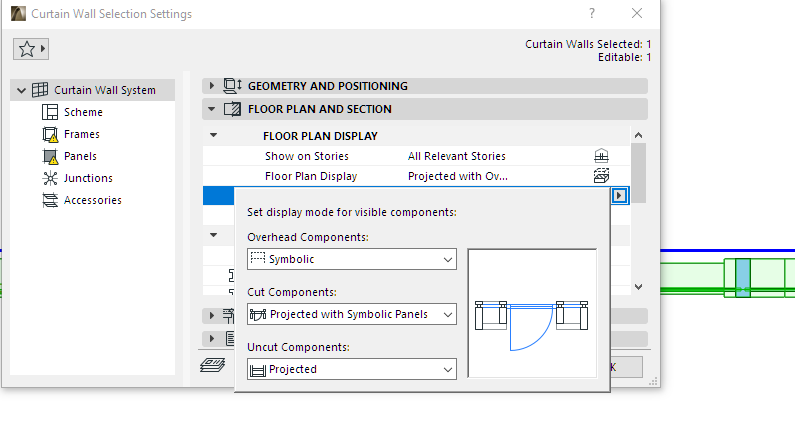
Task: Open the Cut Components dropdown
Action: pos(351,314)
